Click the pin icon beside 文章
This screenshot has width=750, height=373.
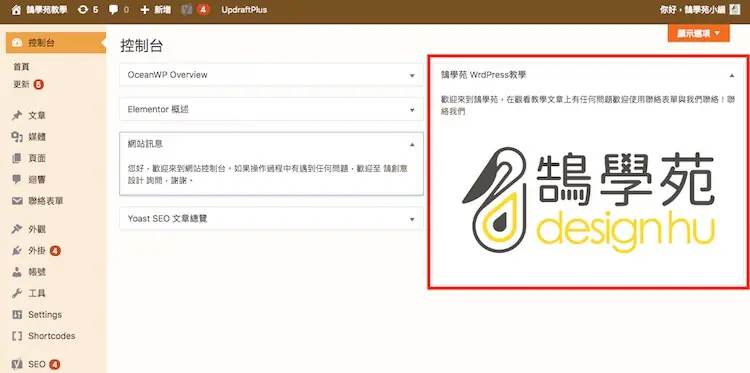point(17,116)
